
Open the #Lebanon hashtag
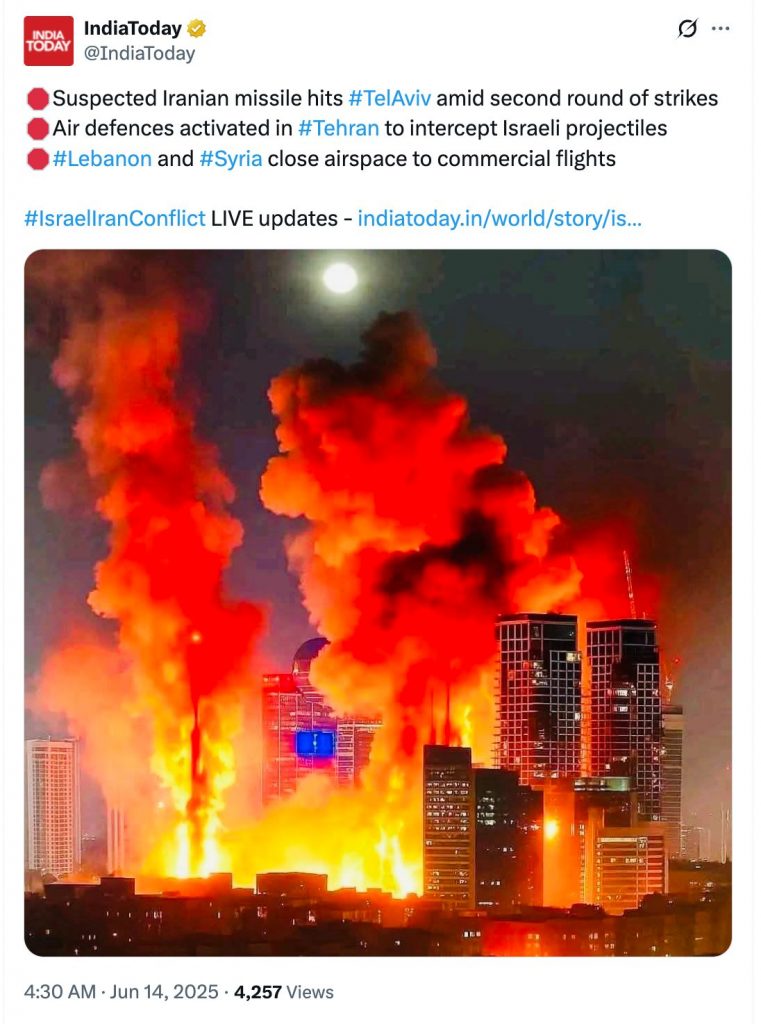coord(102,159)
